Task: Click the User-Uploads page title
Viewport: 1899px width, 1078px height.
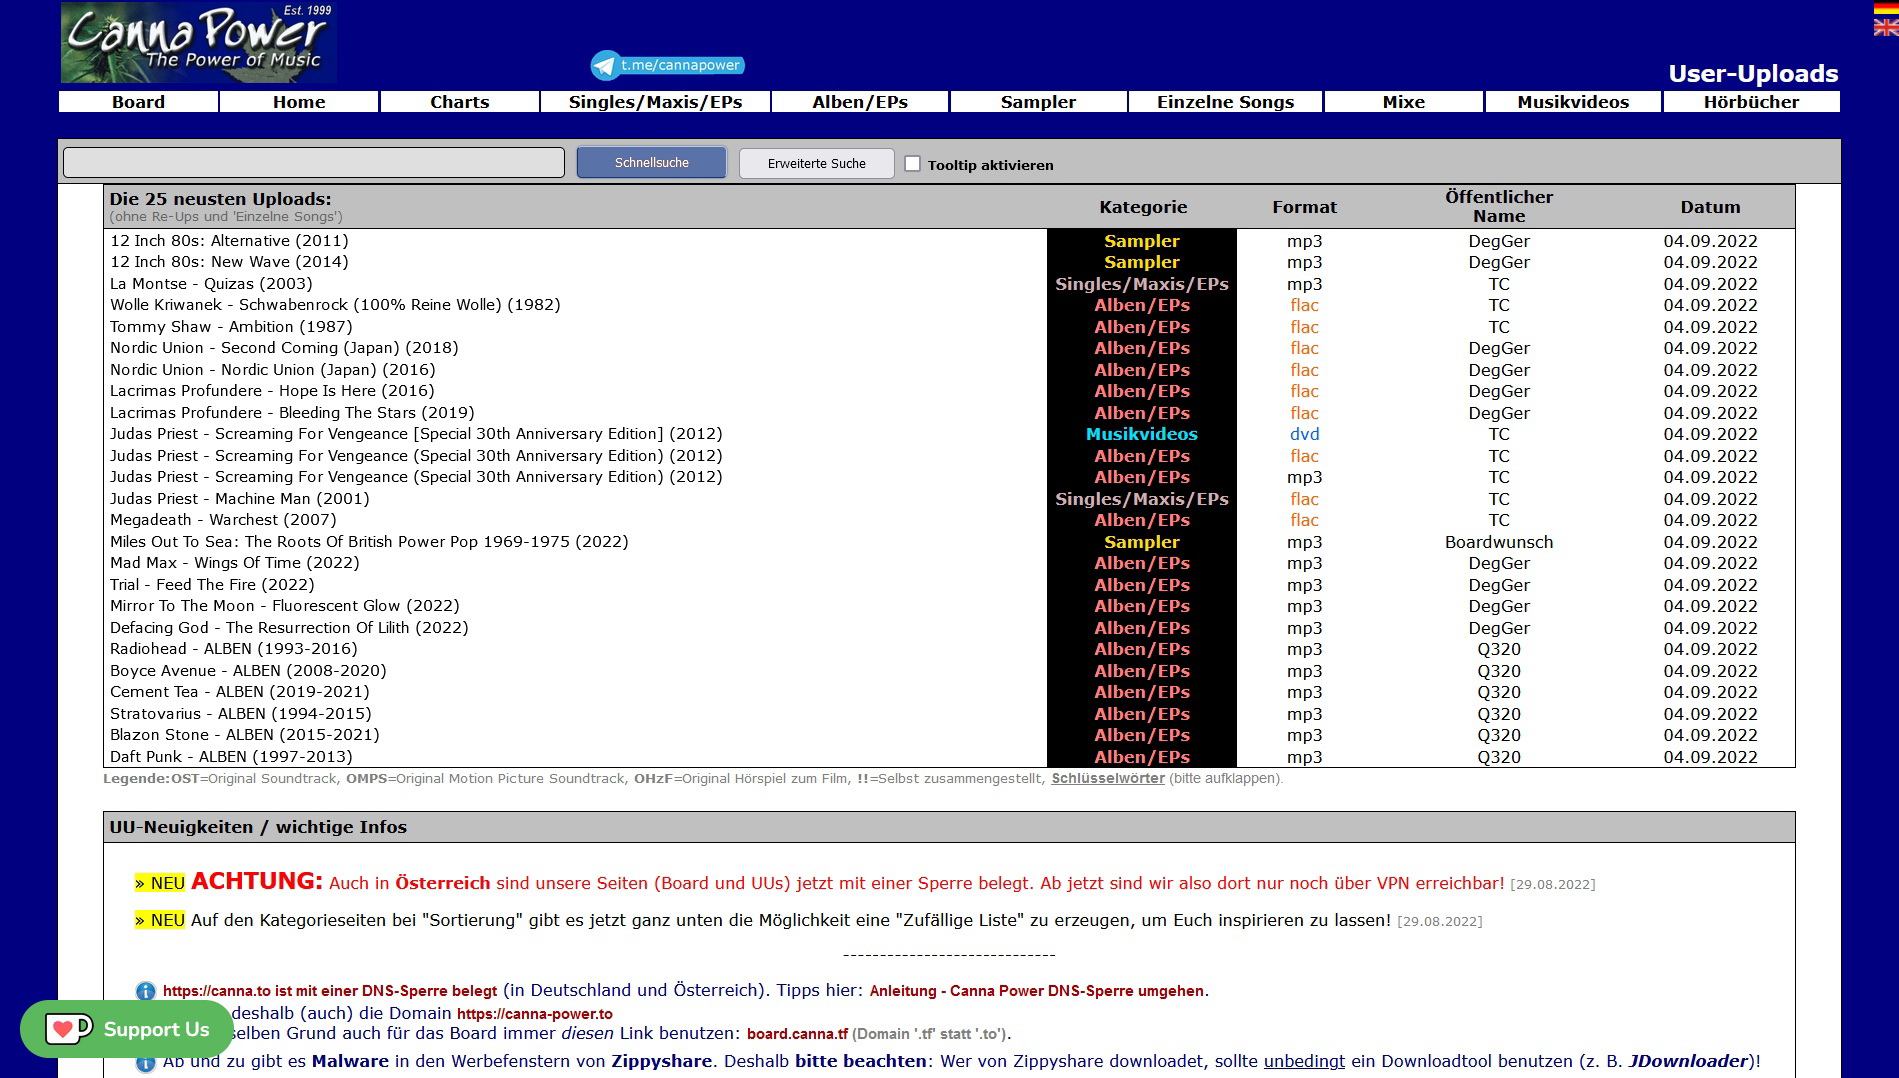Action: pyautogui.click(x=1753, y=73)
